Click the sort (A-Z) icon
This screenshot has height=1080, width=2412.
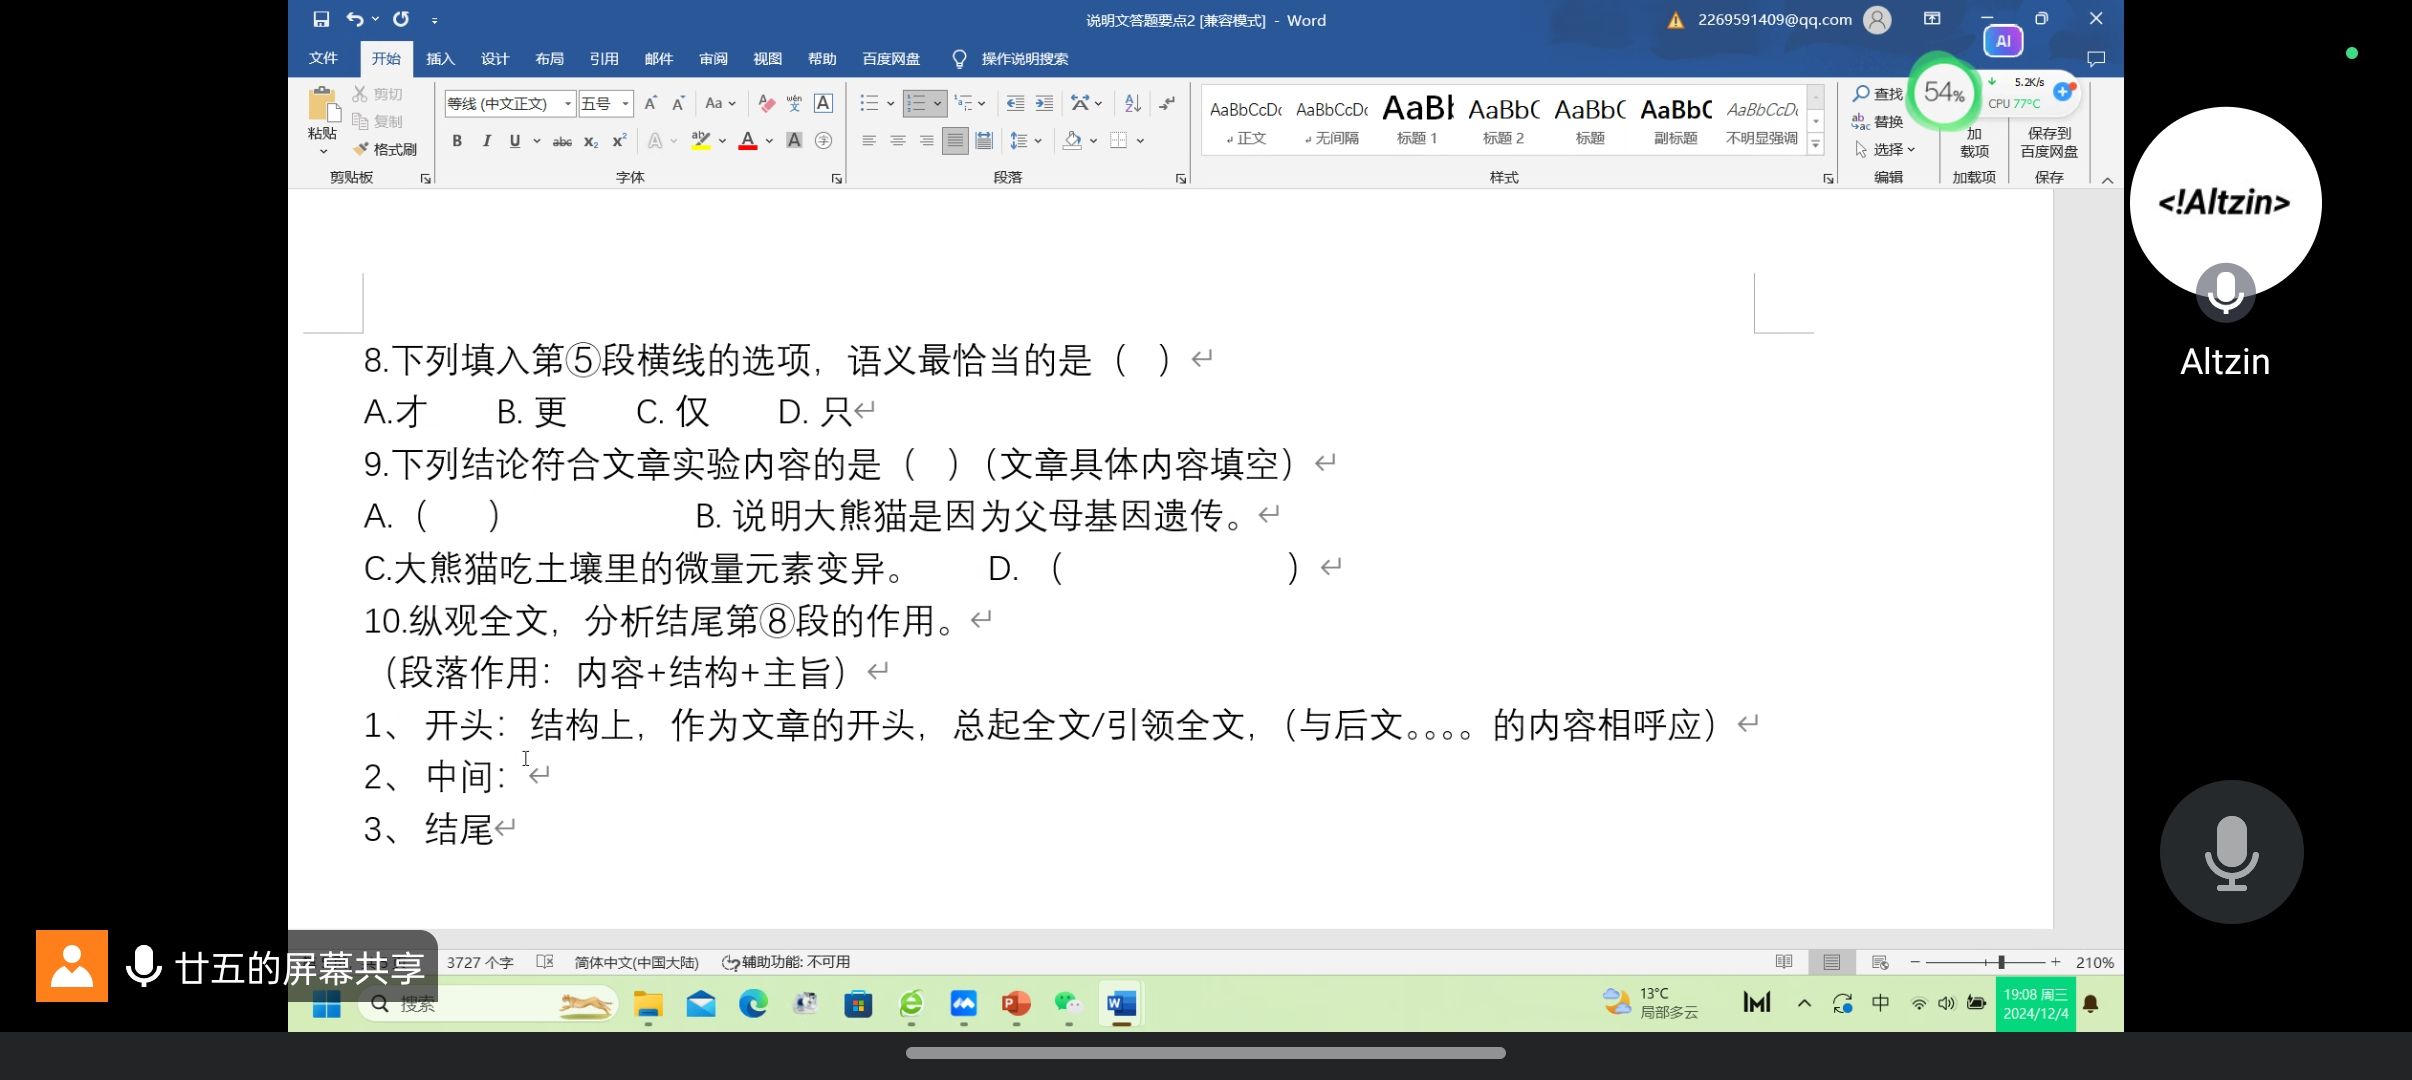[1132, 103]
